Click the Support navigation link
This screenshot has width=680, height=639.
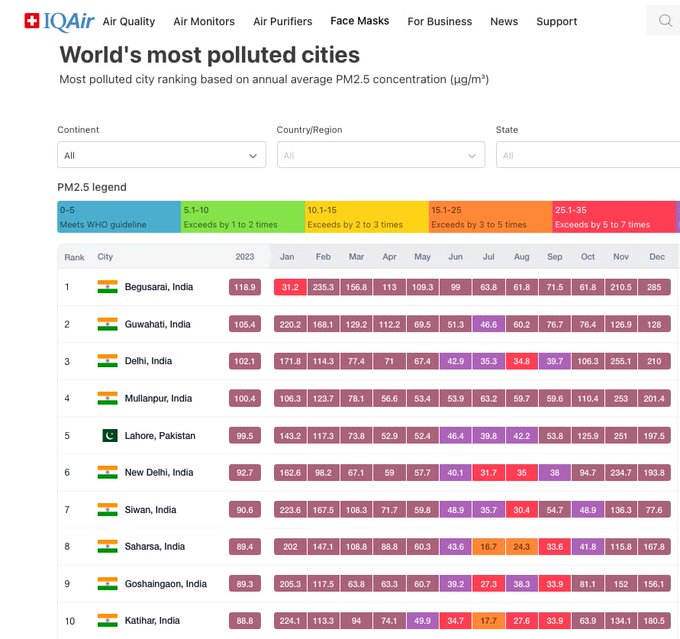(x=556, y=21)
